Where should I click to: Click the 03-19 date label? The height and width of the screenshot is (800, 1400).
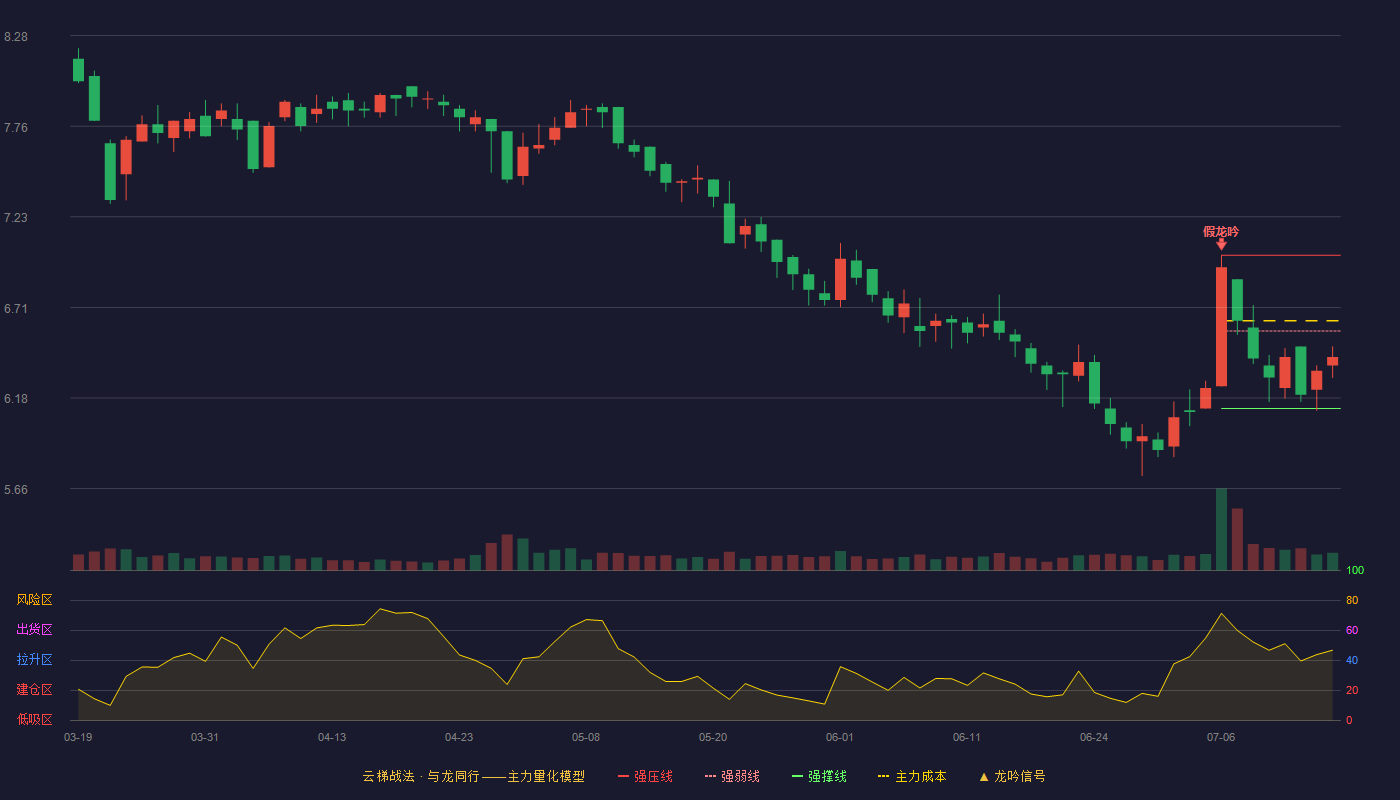[x=78, y=737]
